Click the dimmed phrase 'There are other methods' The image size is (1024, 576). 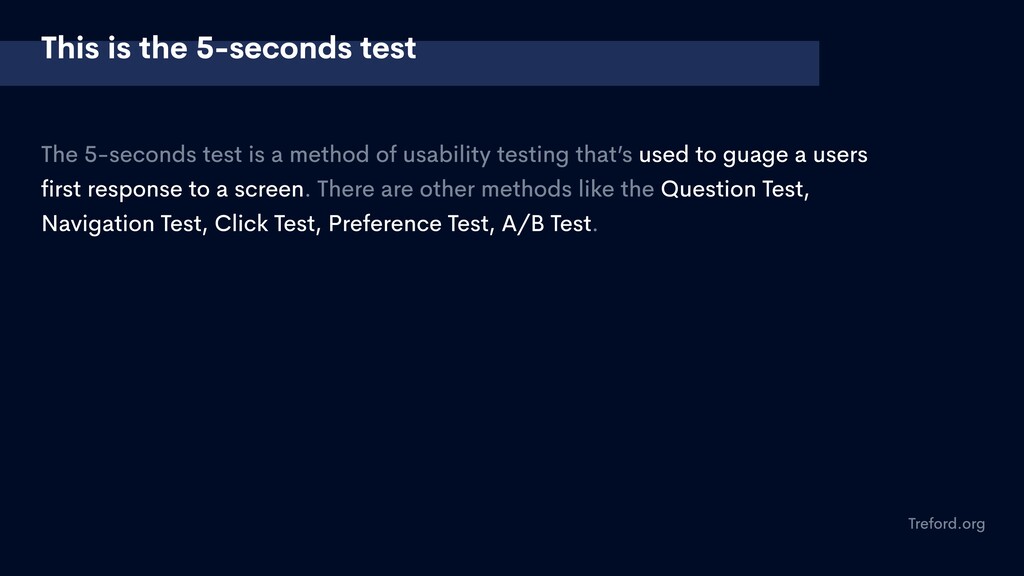click(444, 189)
